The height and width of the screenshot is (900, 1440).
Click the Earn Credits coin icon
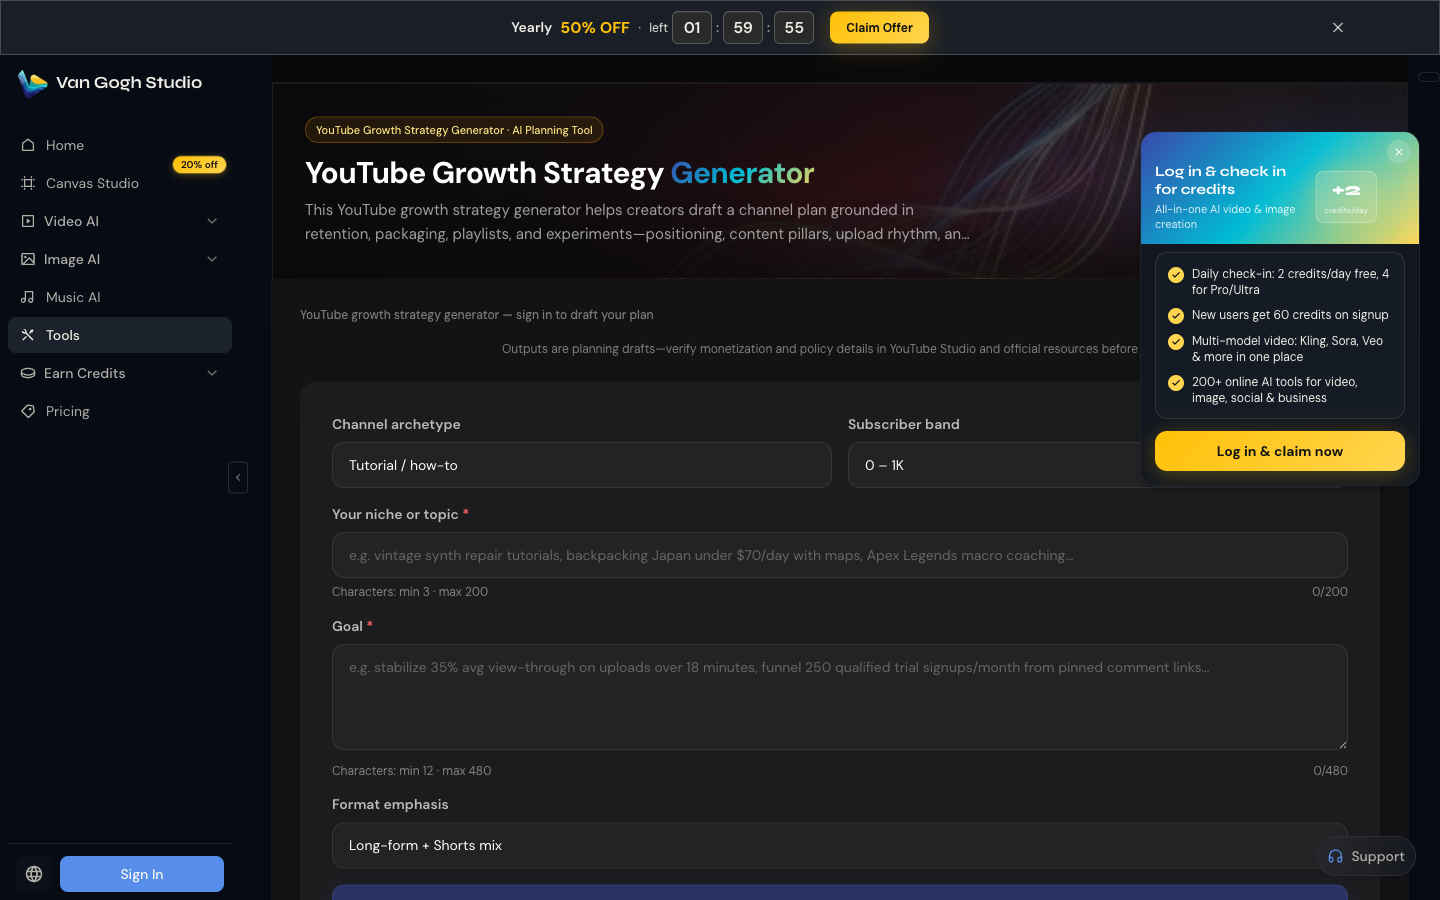click(x=28, y=373)
